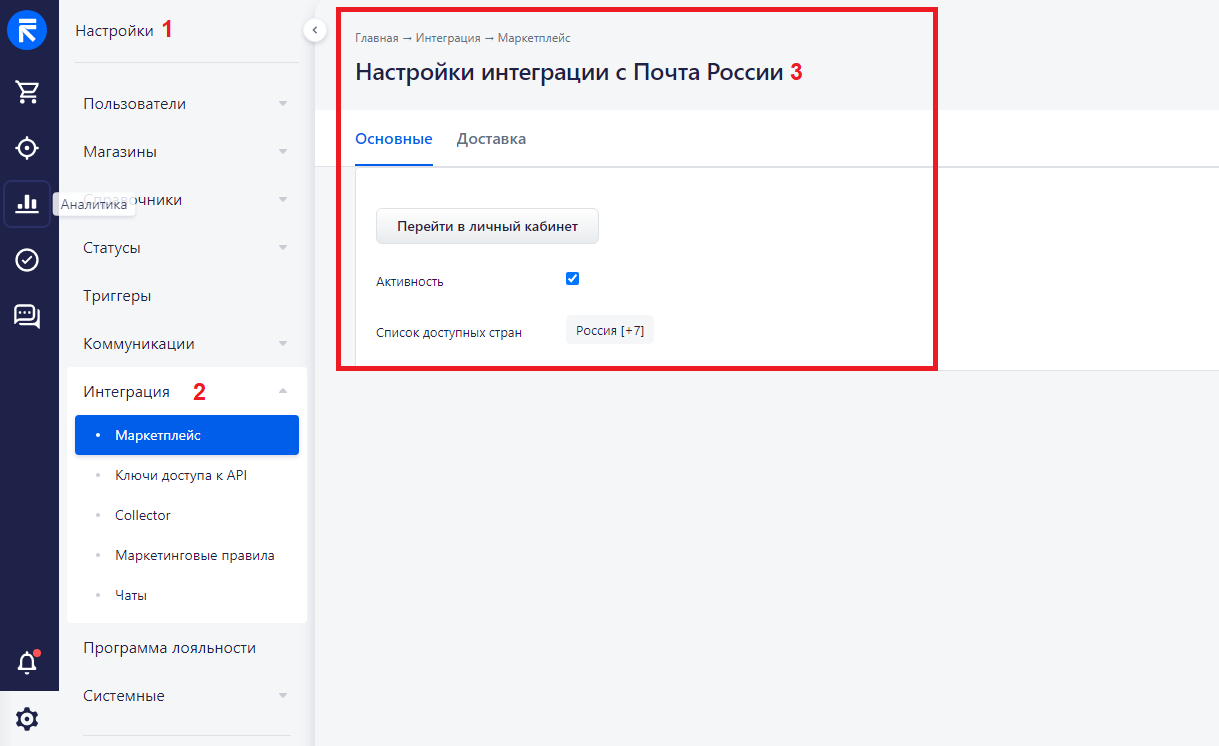Image resolution: width=1219 pixels, height=746 pixels.
Task: Open the Settings gear icon
Action: tap(27, 719)
